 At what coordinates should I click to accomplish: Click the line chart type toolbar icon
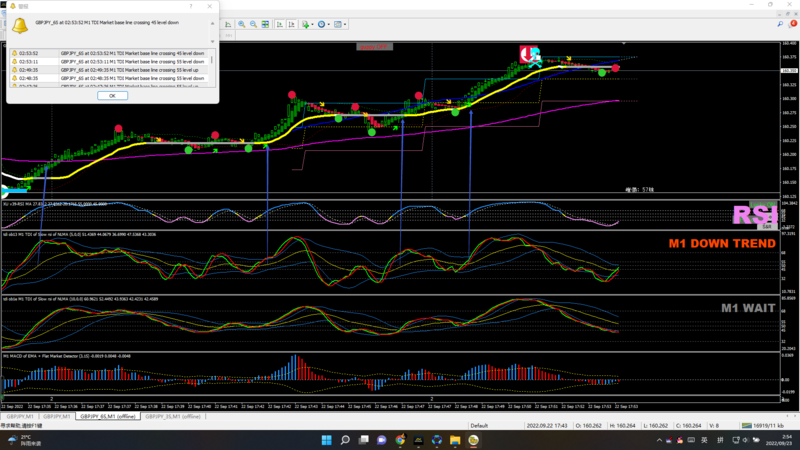click(x=226, y=24)
